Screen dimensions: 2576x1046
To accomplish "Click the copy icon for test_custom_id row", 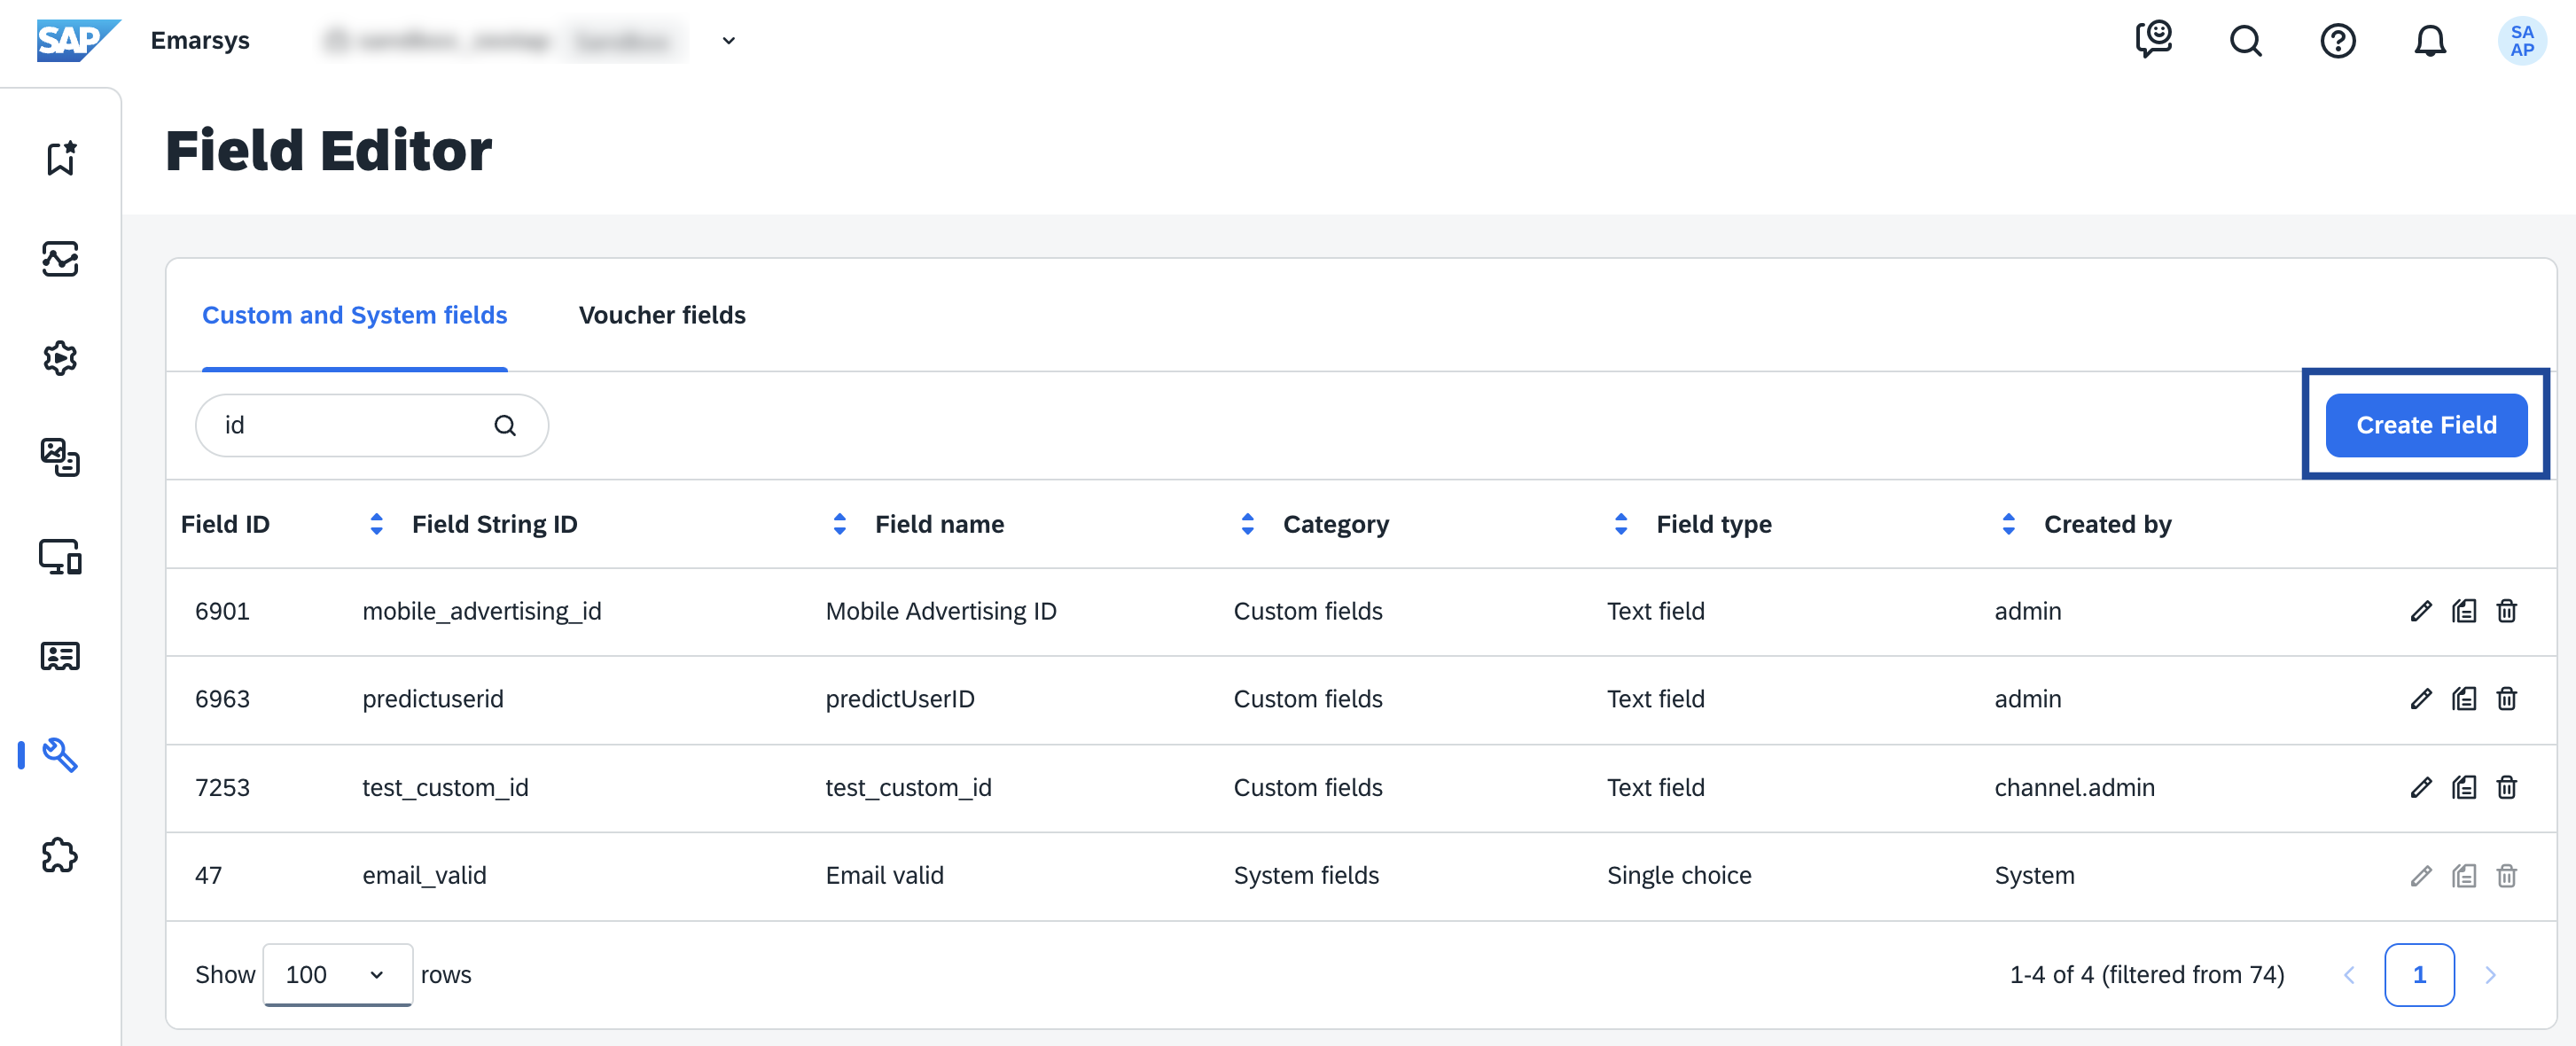I will coord(2463,787).
